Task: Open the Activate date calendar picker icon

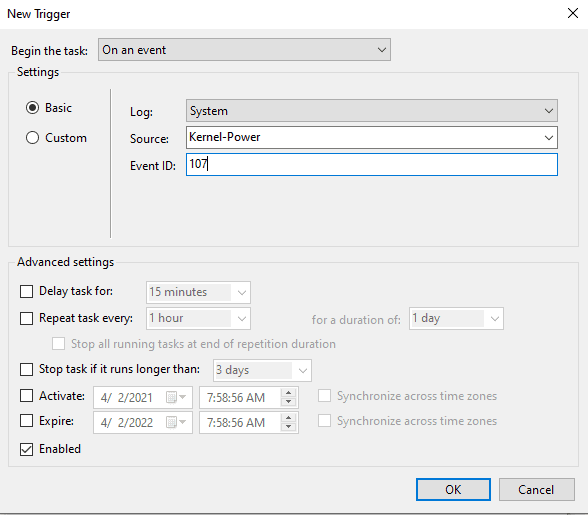Action: (176, 397)
